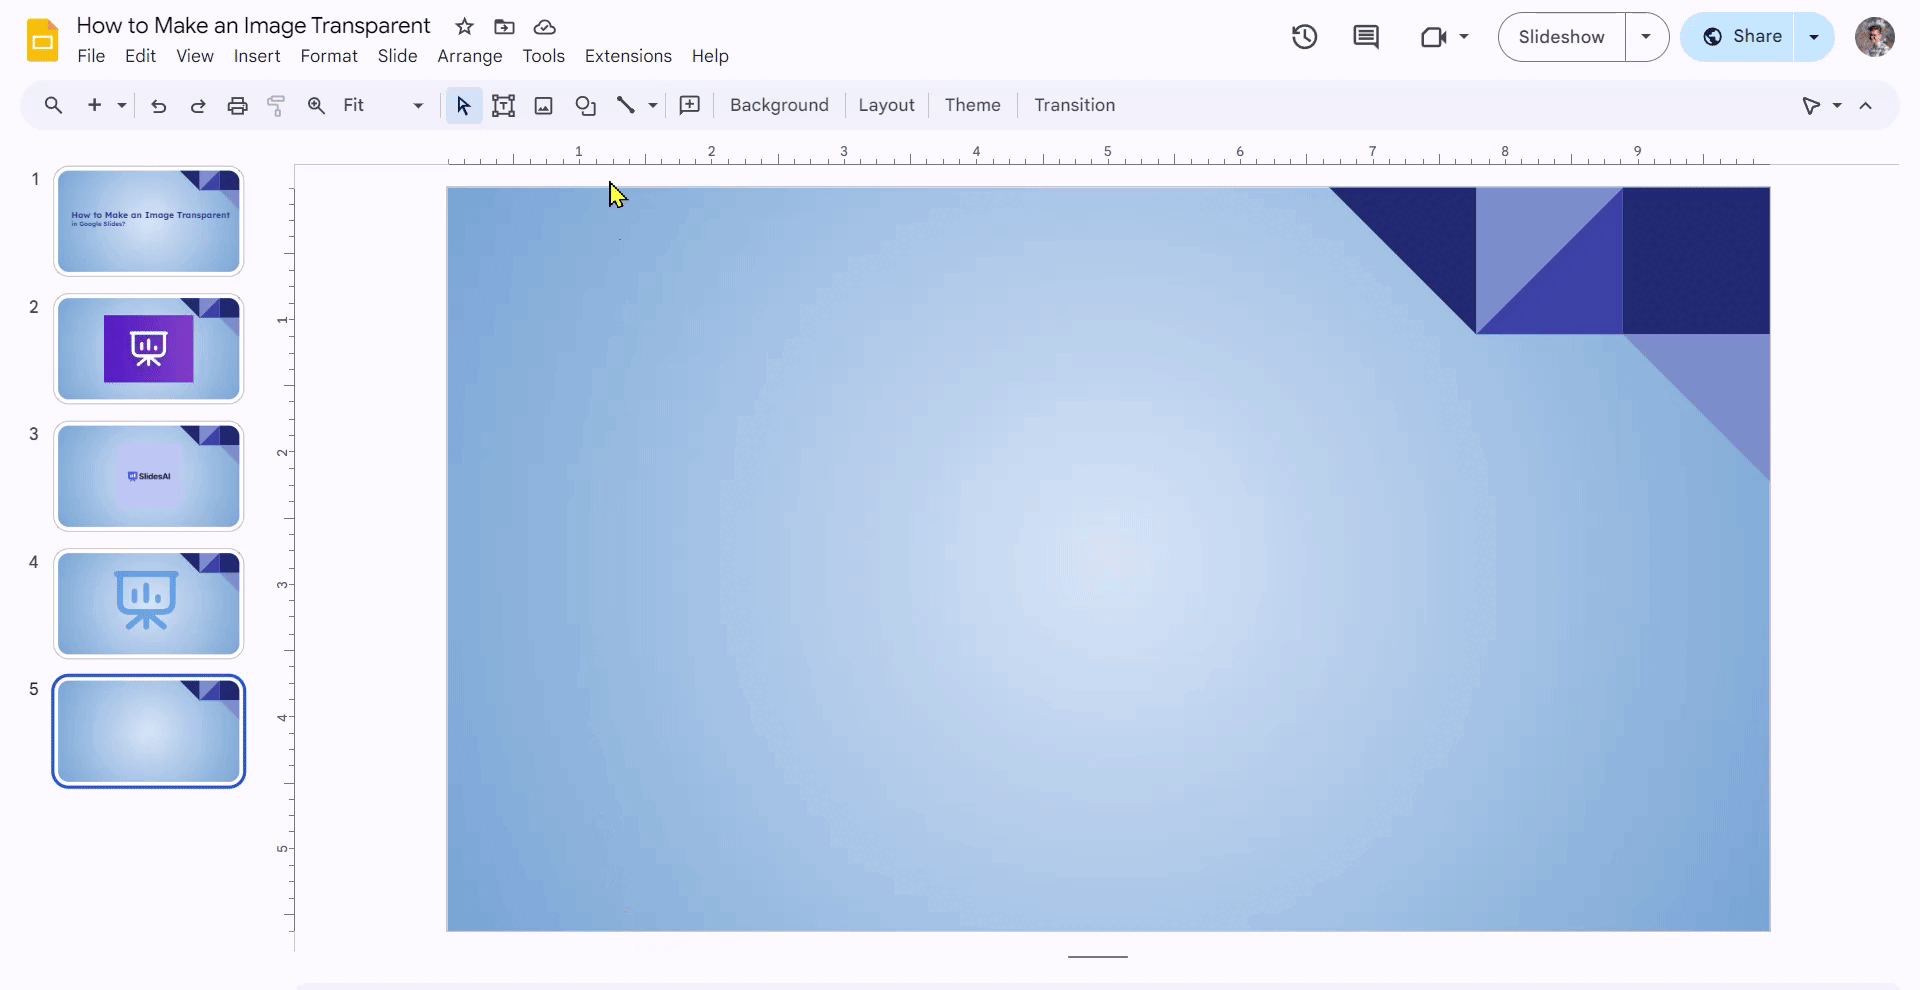1920x990 pixels.
Task: Expand the line tool options arrow
Action: pyautogui.click(x=652, y=106)
